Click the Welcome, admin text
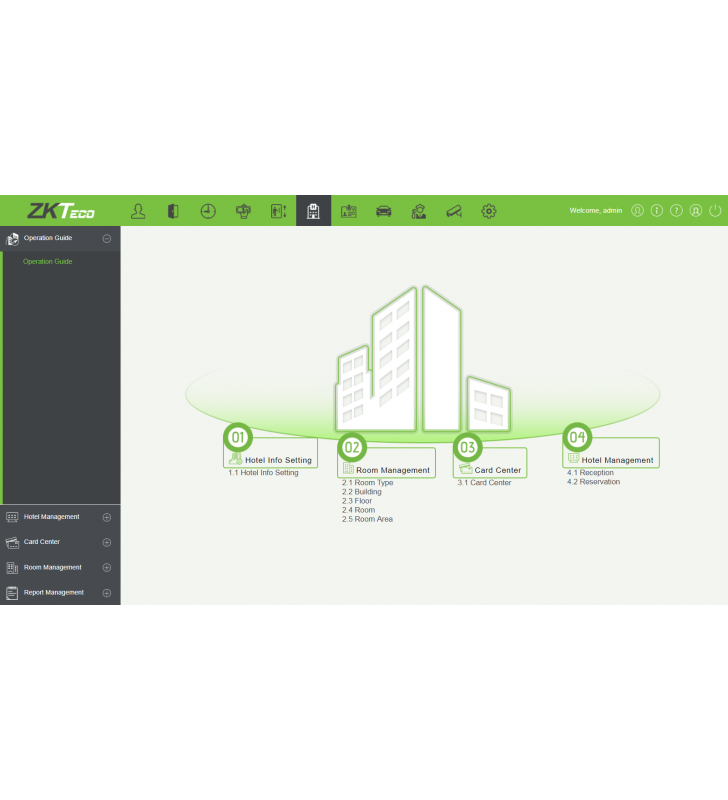The height and width of the screenshot is (800, 728). [x=596, y=210]
